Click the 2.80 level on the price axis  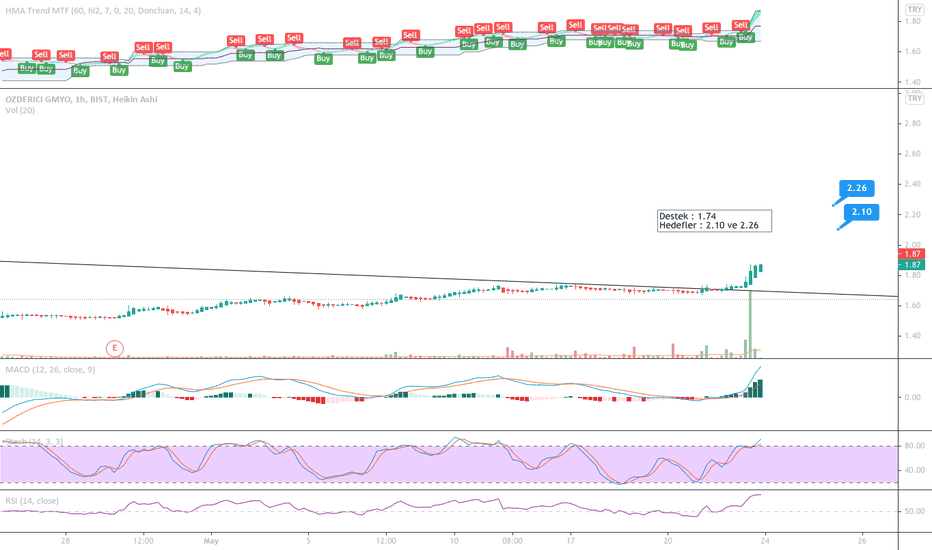912,123
